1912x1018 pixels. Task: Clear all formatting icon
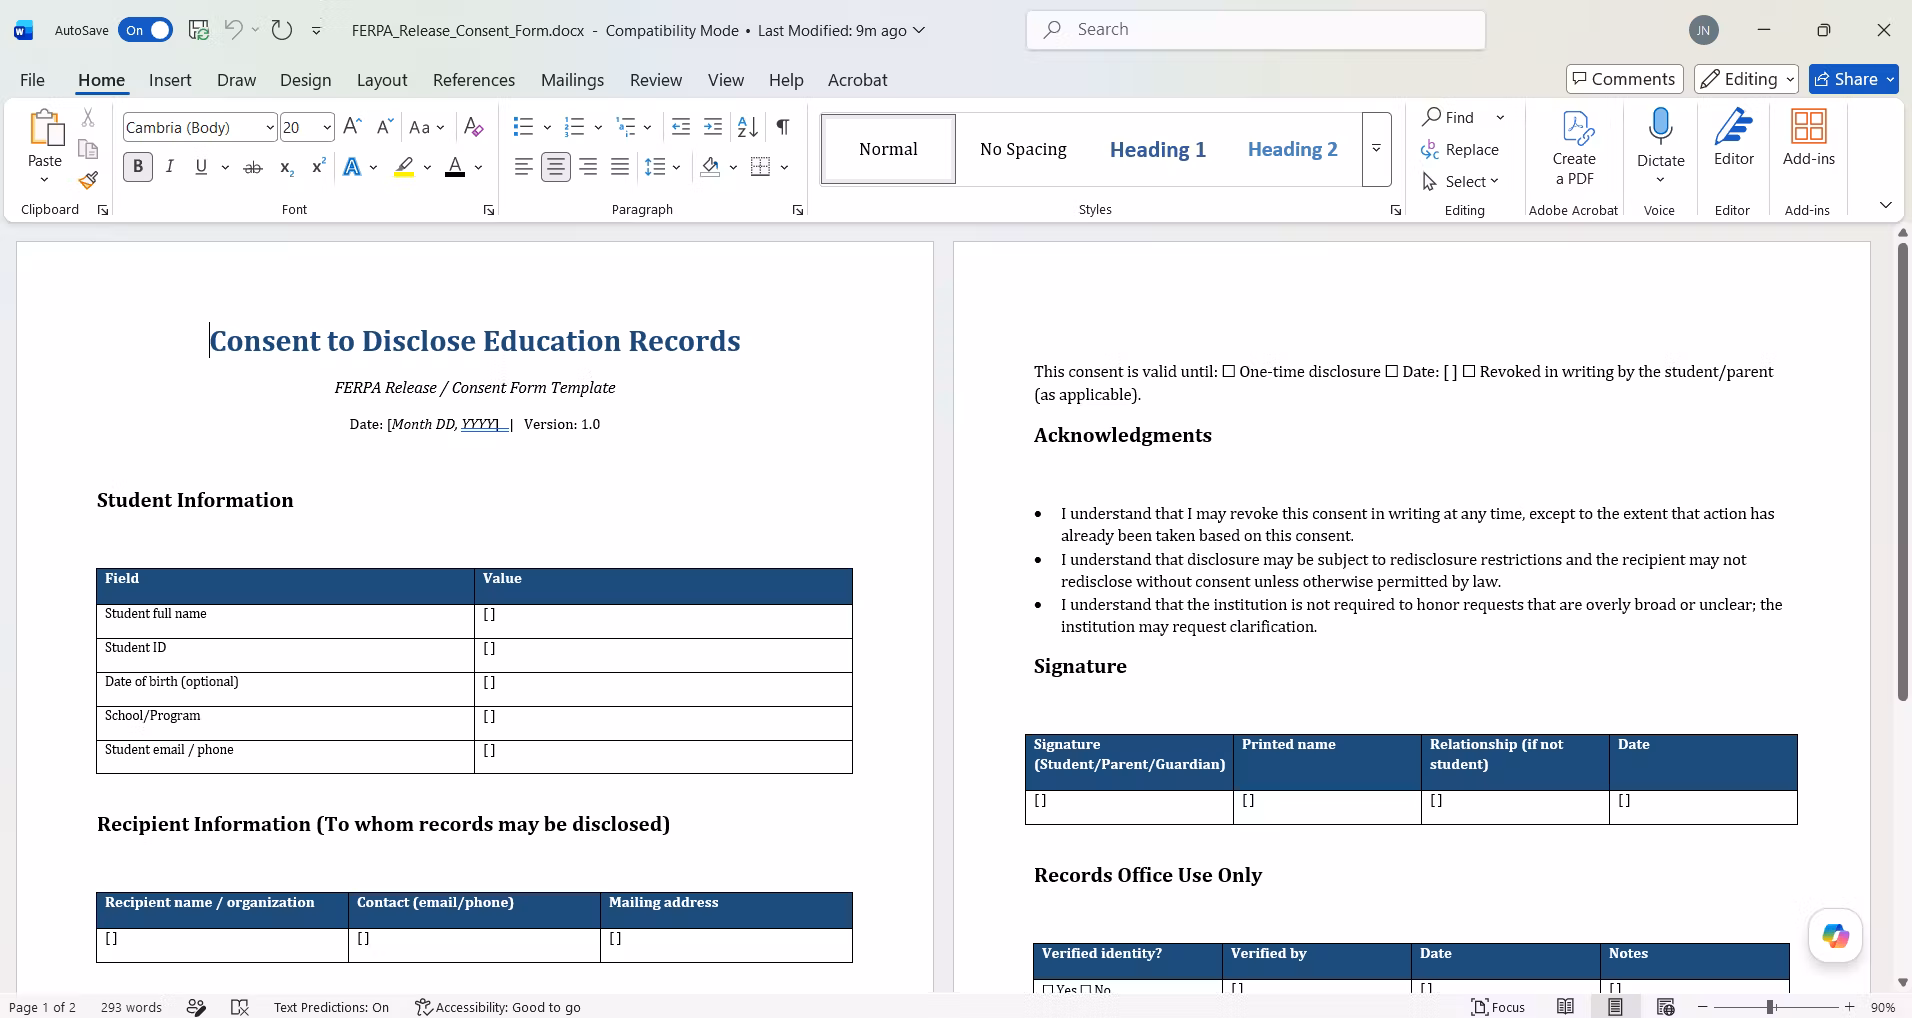[x=474, y=127]
